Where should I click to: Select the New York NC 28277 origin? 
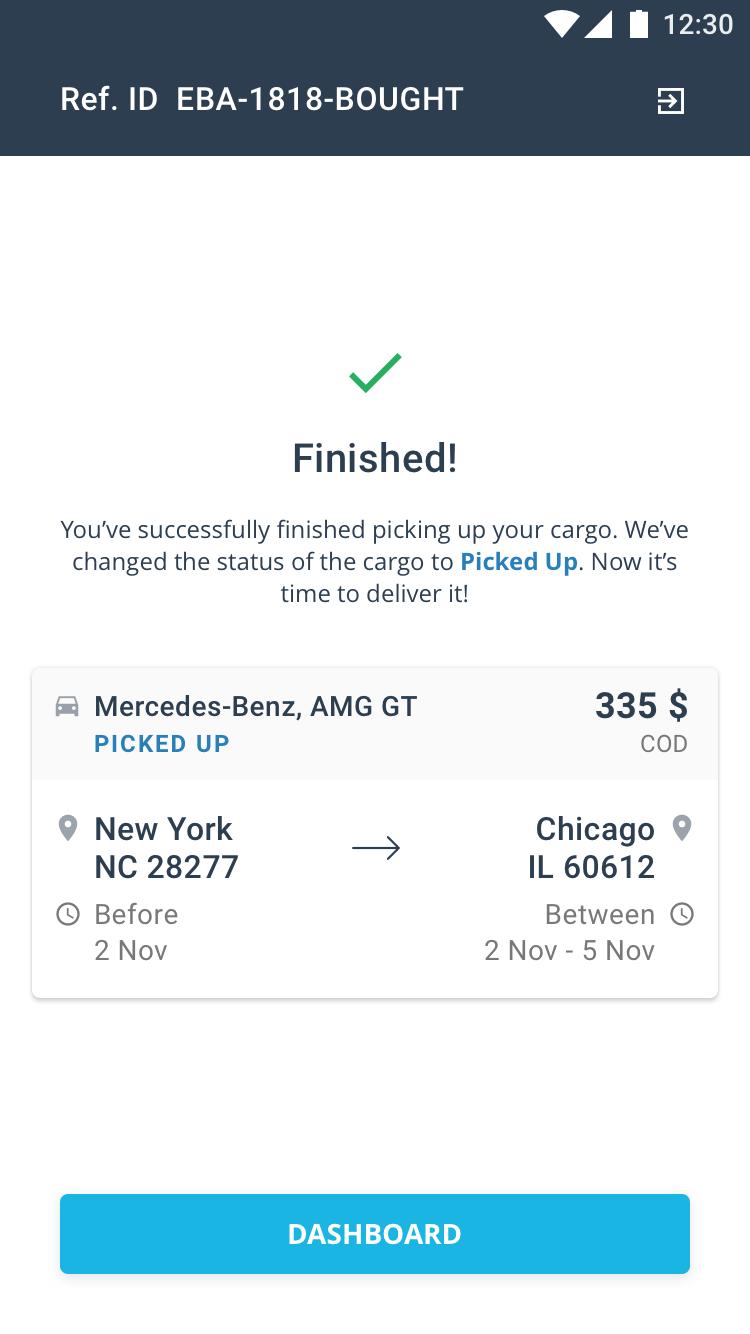(x=166, y=847)
